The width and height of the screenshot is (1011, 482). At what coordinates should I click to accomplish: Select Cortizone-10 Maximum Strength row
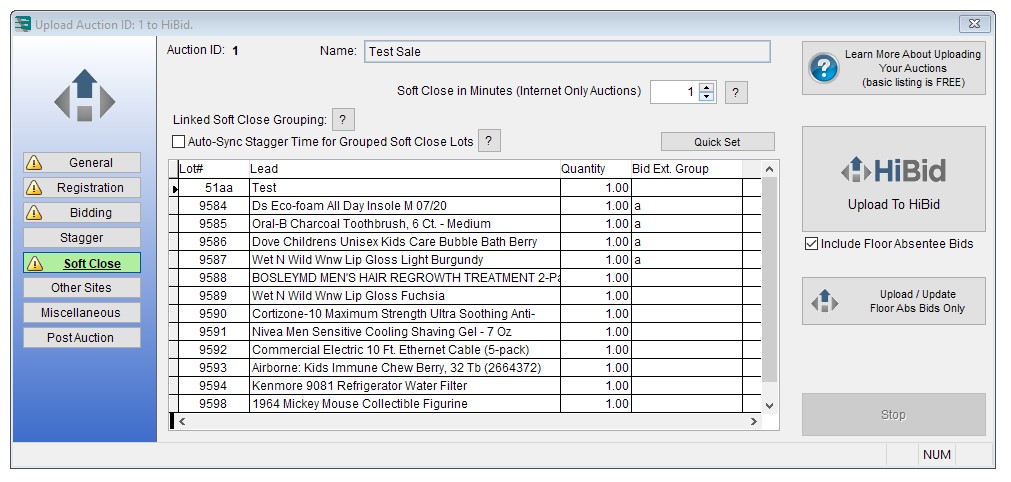pos(465,314)
